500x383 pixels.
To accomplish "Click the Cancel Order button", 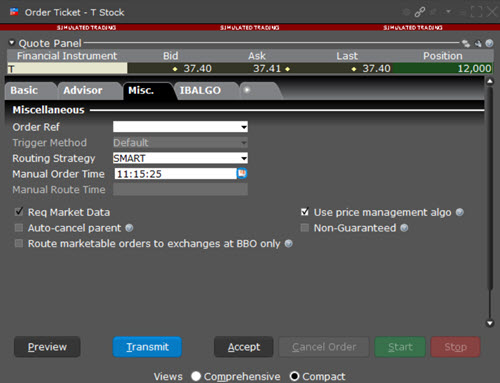I will 324,347.
